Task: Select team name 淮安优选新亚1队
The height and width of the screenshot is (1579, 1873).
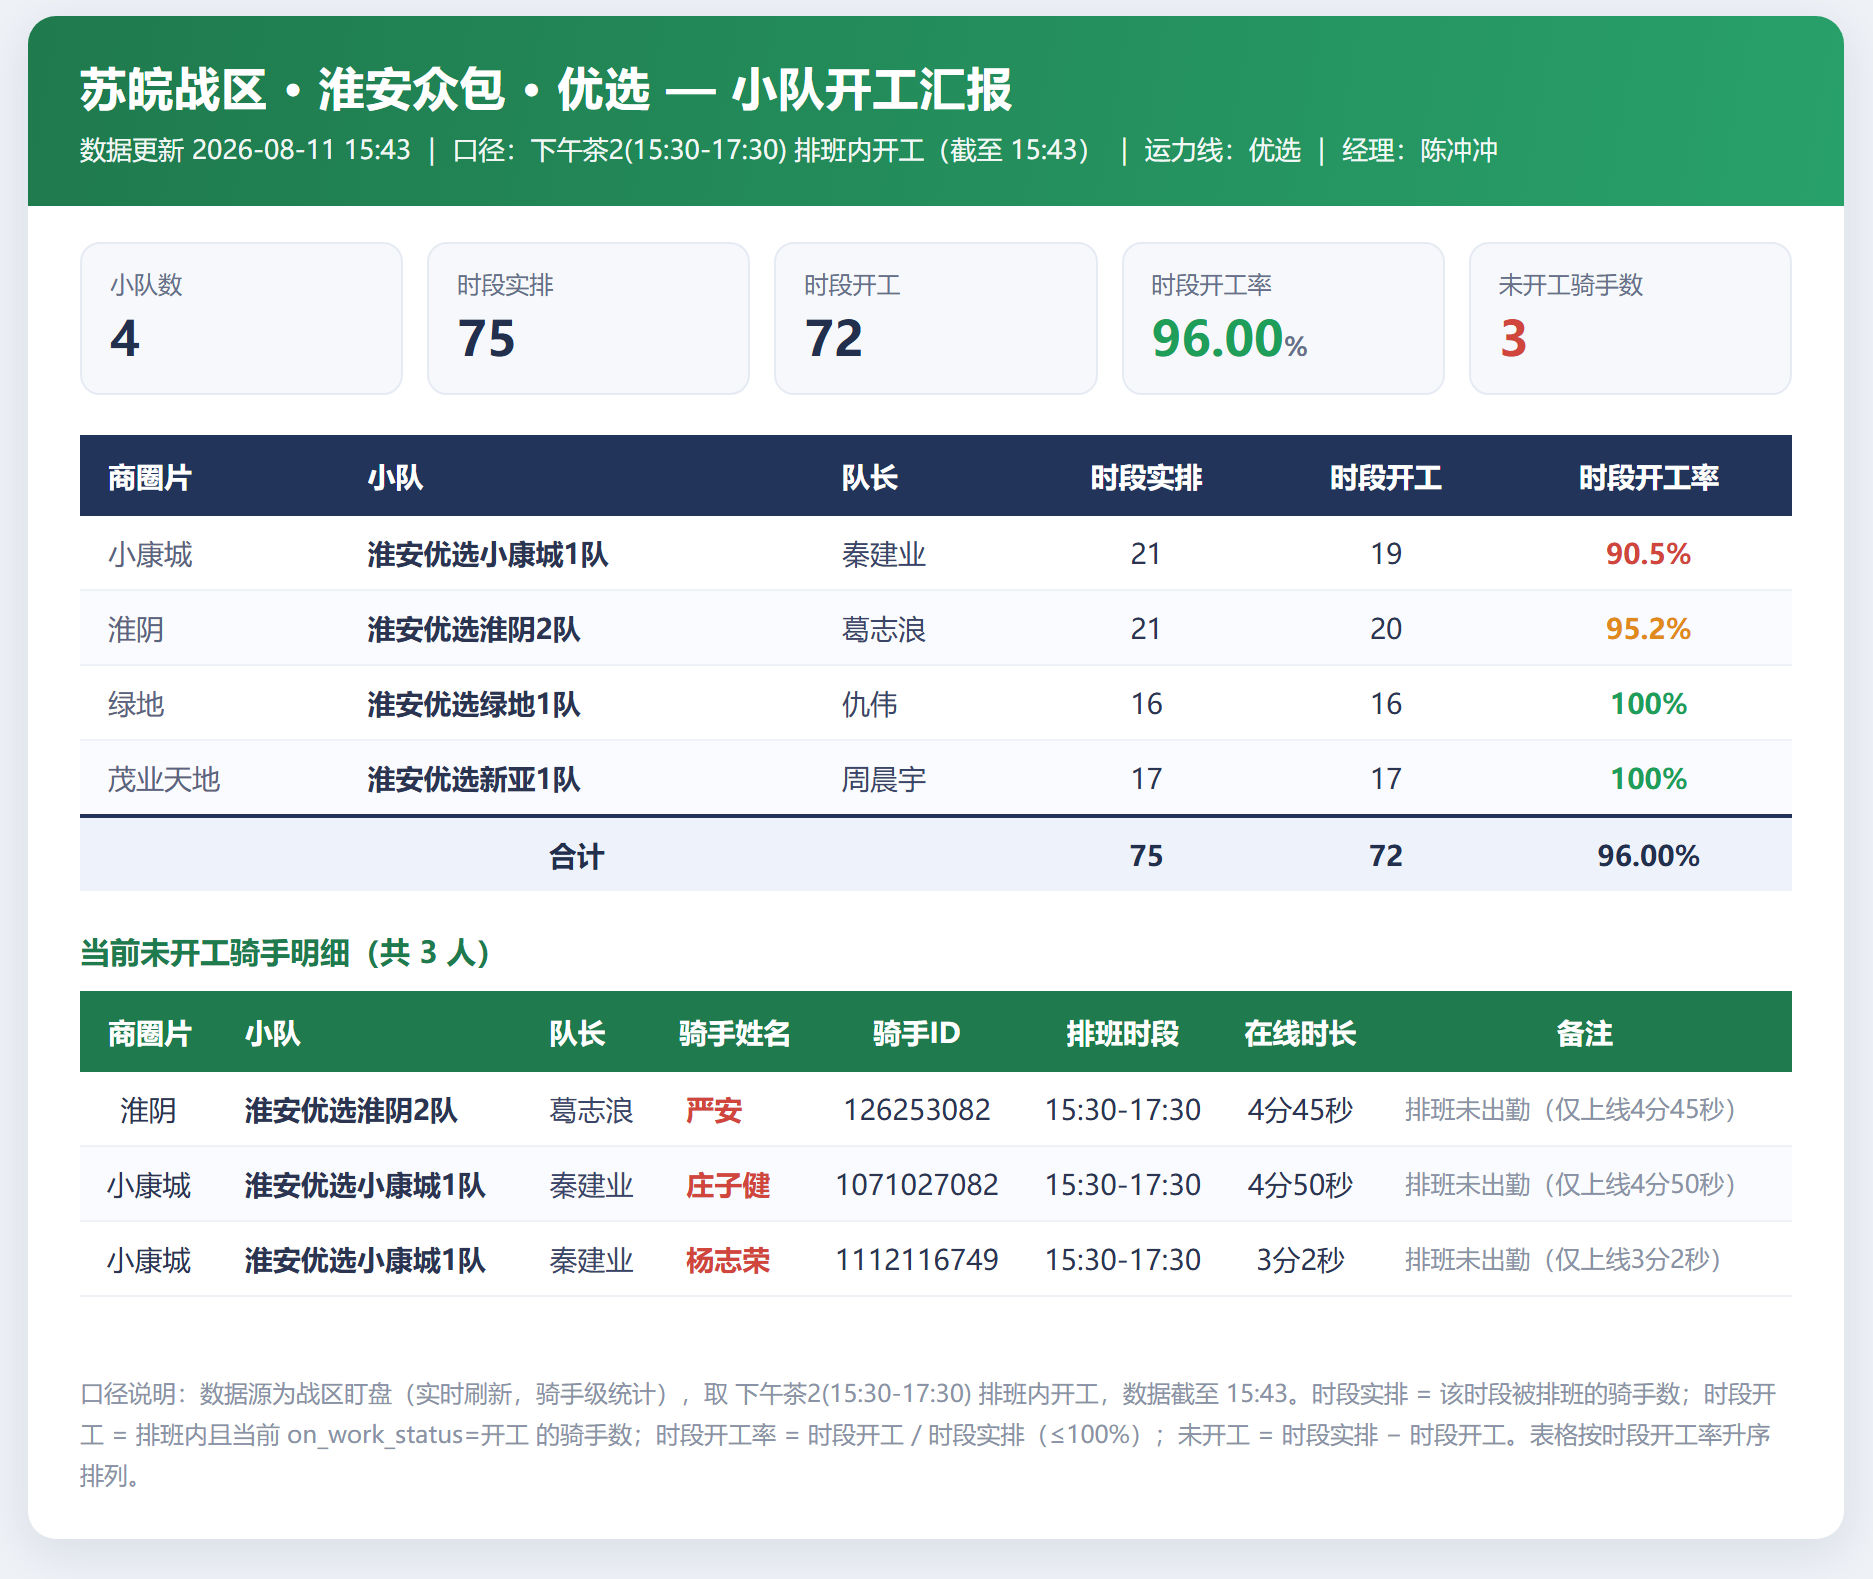Action: pos(473,779)
